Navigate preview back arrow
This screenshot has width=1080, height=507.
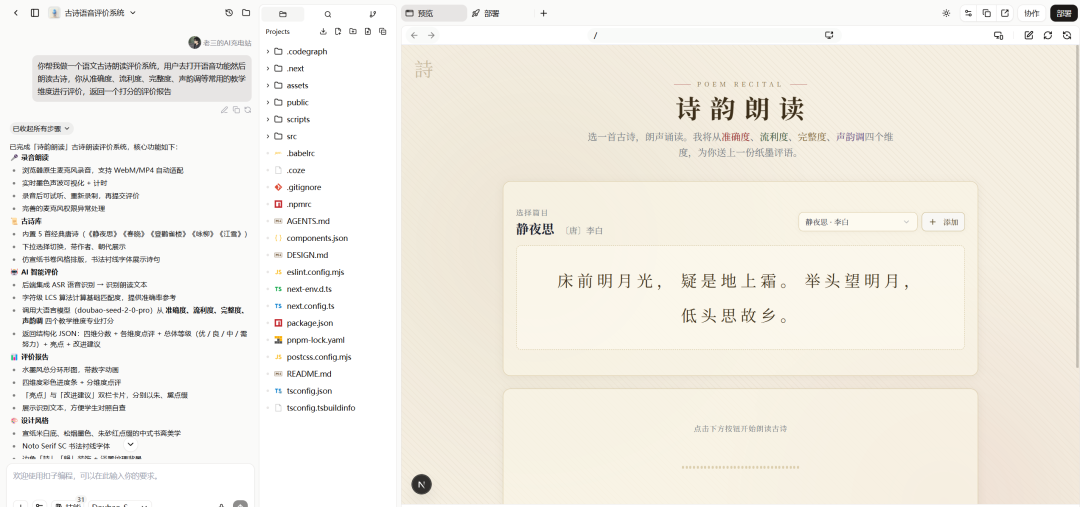tap(414, 35)
